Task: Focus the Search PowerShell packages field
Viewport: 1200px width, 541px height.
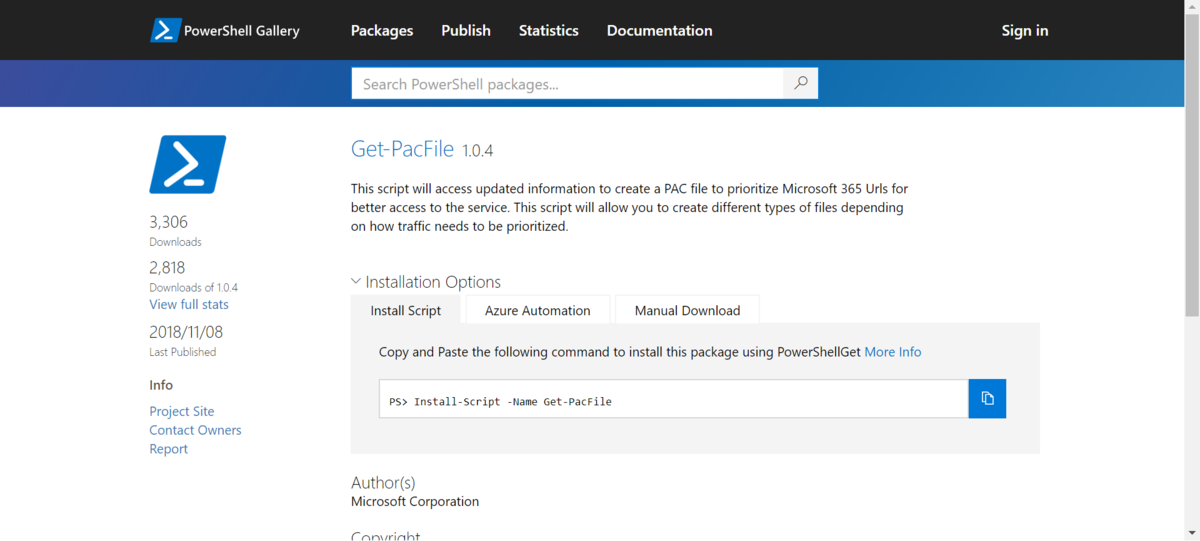Action: pyautogui.click(x=567, y=84)
